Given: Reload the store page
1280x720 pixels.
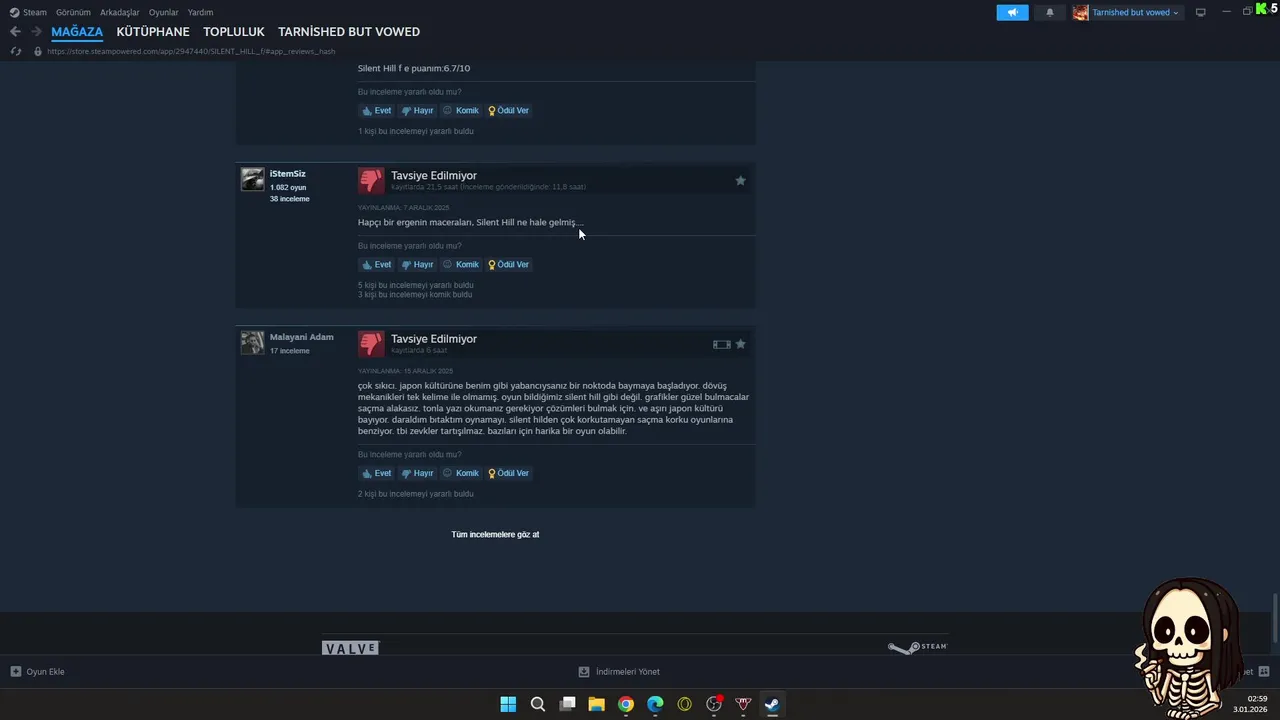Looking at the screenshot, I should [x=16, y=51].
